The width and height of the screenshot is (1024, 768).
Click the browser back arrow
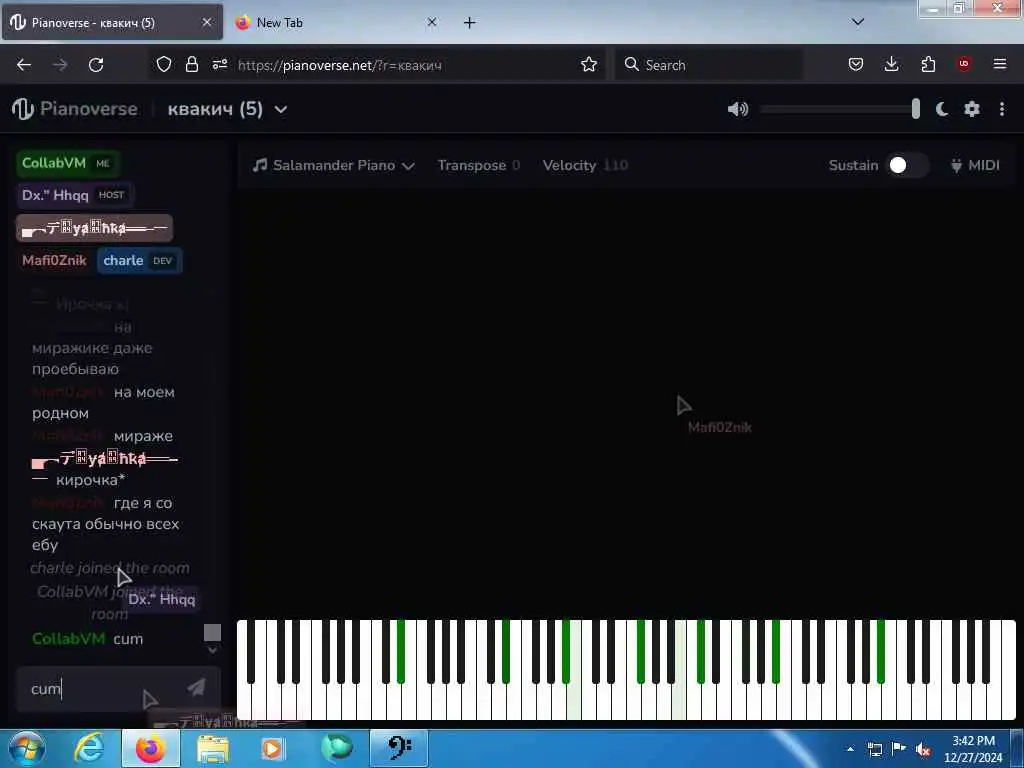[x=24, y=65]
